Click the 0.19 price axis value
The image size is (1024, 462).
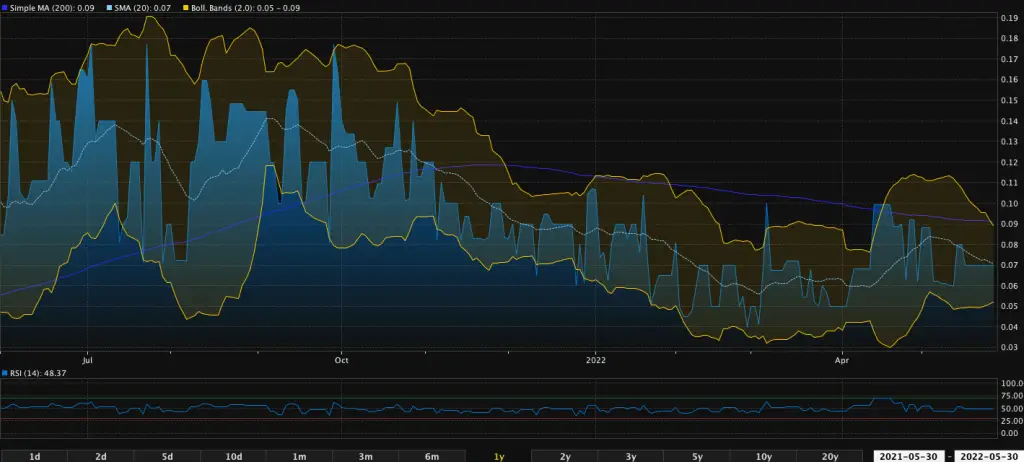coord(1010,18)
